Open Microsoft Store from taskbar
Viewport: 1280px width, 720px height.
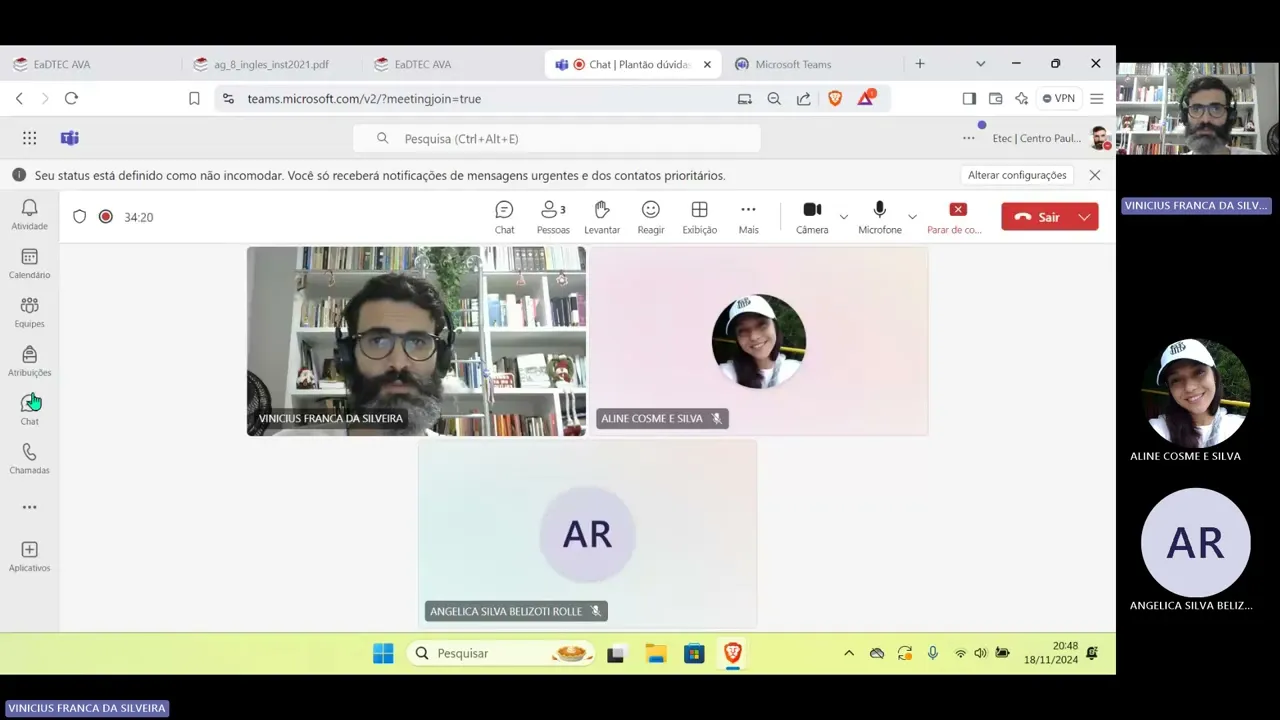click(x=694, y=653)
